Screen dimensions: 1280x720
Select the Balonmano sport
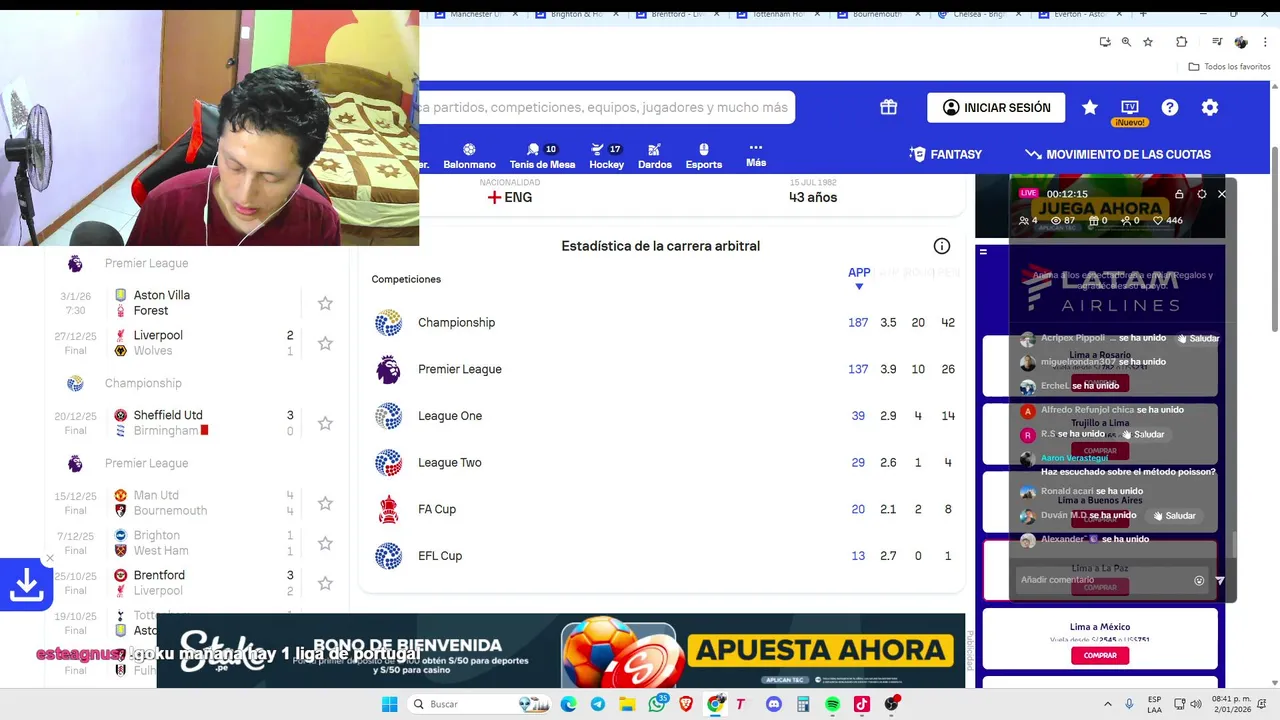(x=469, y=156)
